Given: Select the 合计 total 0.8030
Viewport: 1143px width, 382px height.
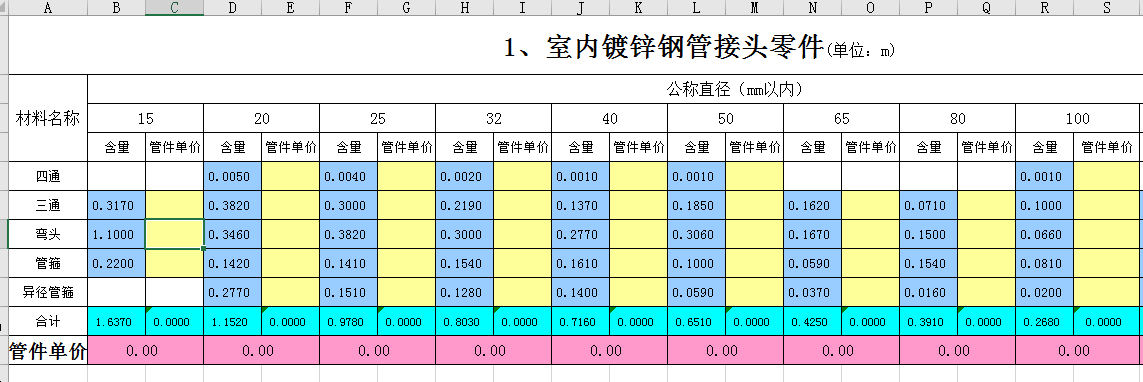Looking at the screenshot, I should coord(464,321).
